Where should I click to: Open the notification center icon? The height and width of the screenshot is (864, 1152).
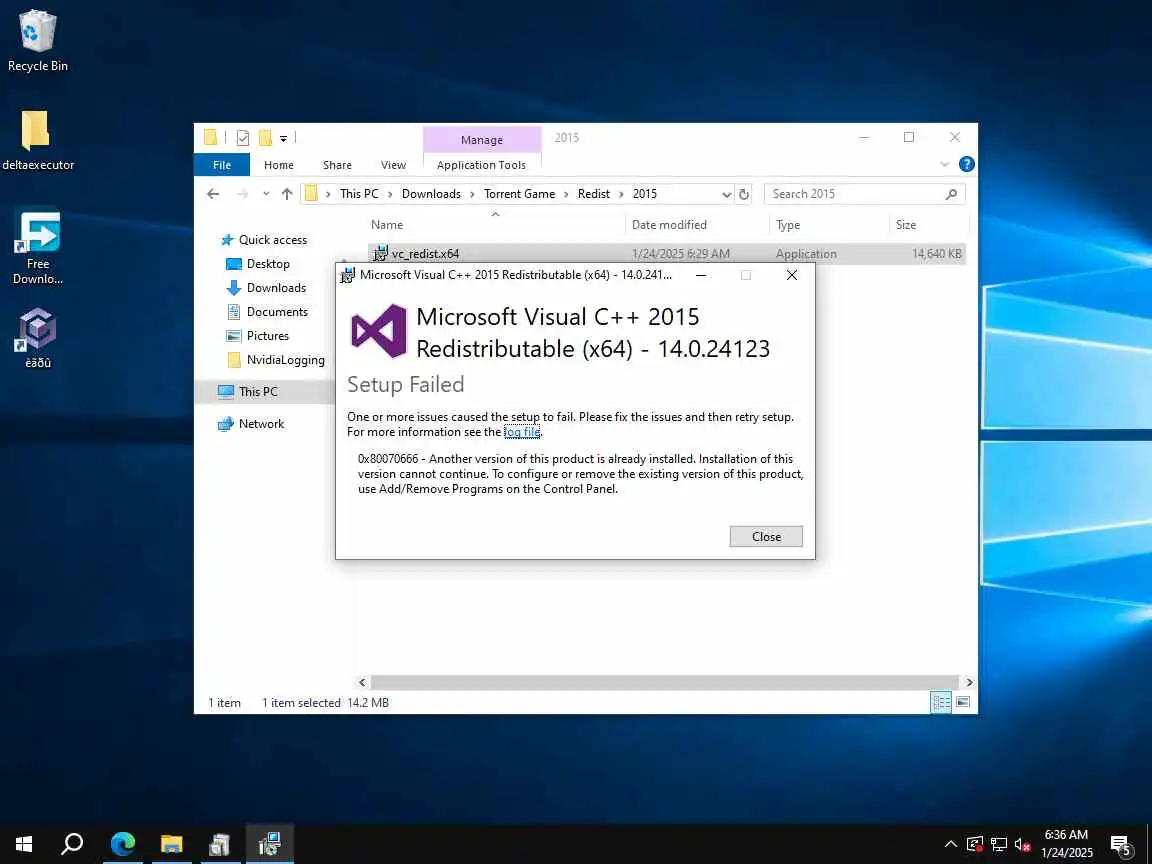(x=1121, y=844)
